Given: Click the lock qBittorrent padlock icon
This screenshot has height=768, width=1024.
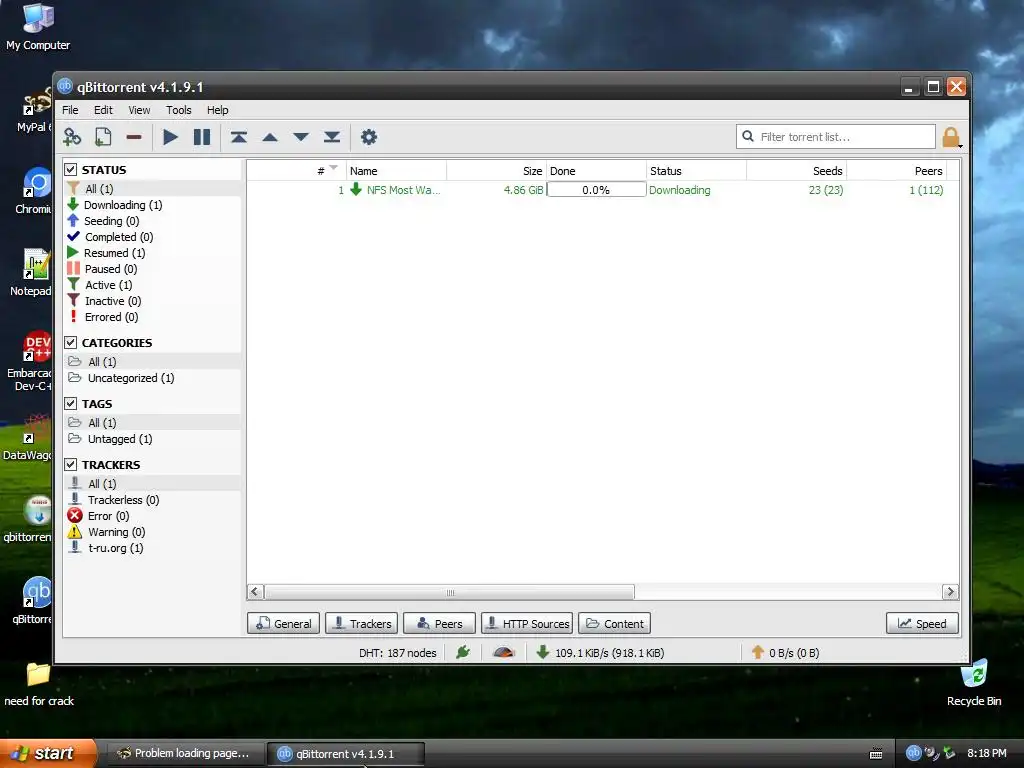Looking at the screenshot, I should (951, 137).
